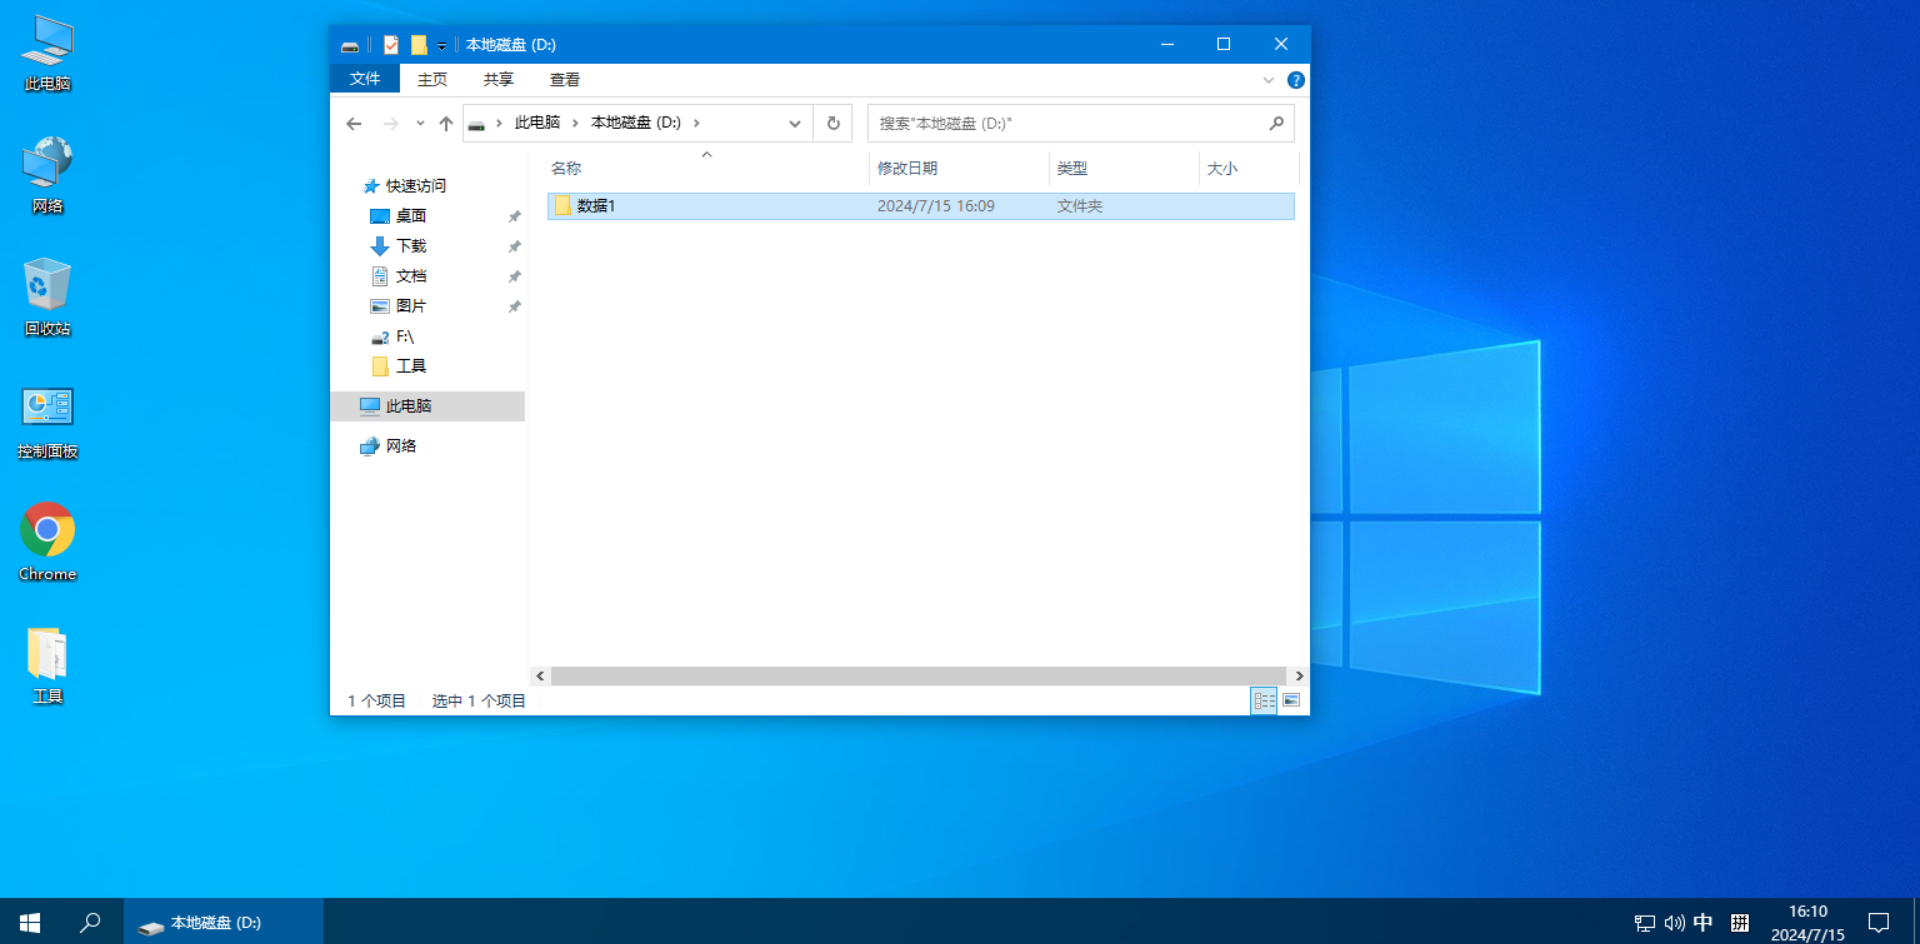Toggle Chinese input method indicator
The height and width of the screenshot is (944, 1920).
1703,922
